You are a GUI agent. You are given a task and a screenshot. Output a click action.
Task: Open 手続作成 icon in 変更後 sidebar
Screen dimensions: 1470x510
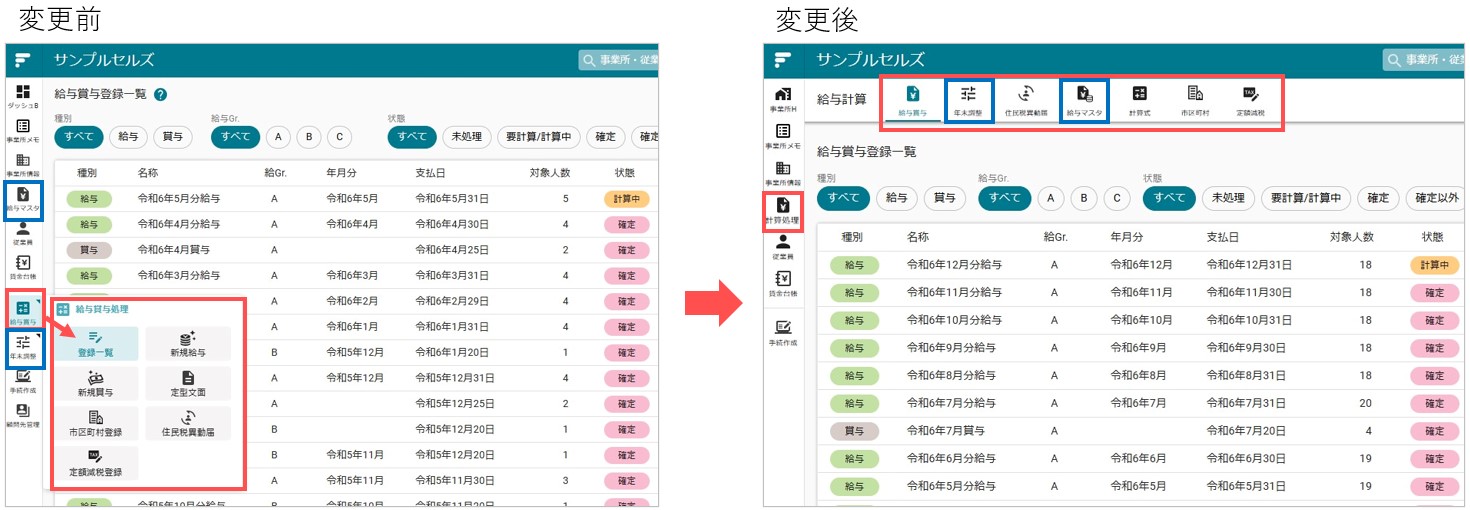(783, 332)
